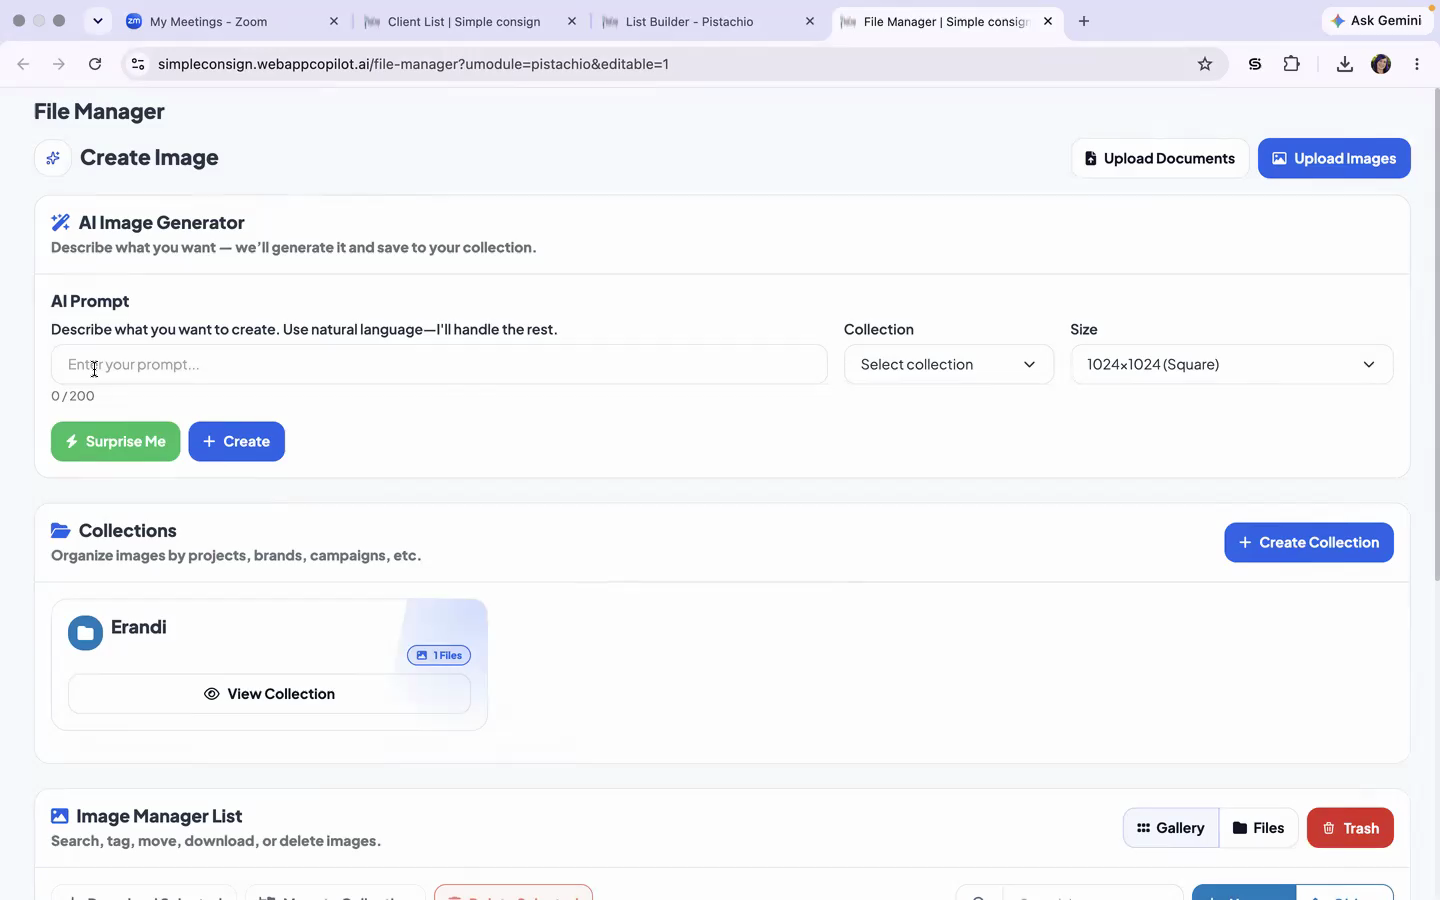Open a new browser tab with plus
The image size is (1440, 900).
tap(1084, 21)
